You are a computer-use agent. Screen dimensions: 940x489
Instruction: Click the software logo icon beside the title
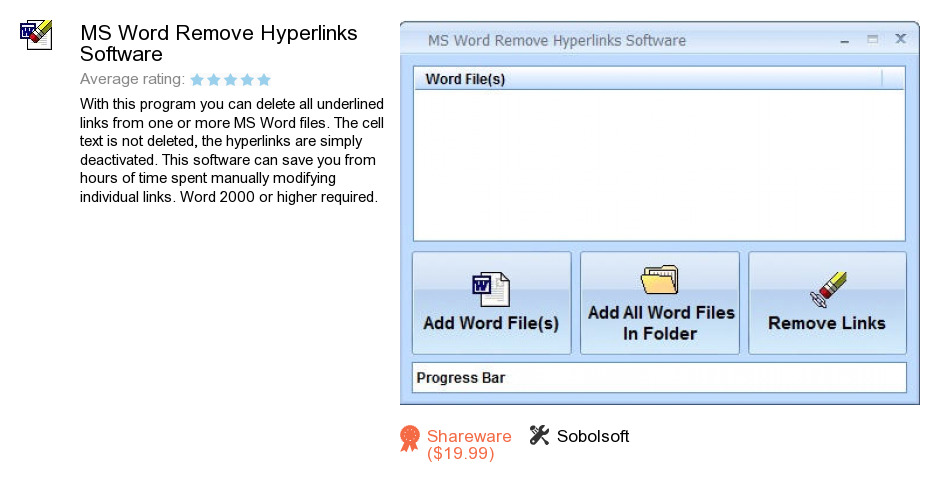(36, 35)
